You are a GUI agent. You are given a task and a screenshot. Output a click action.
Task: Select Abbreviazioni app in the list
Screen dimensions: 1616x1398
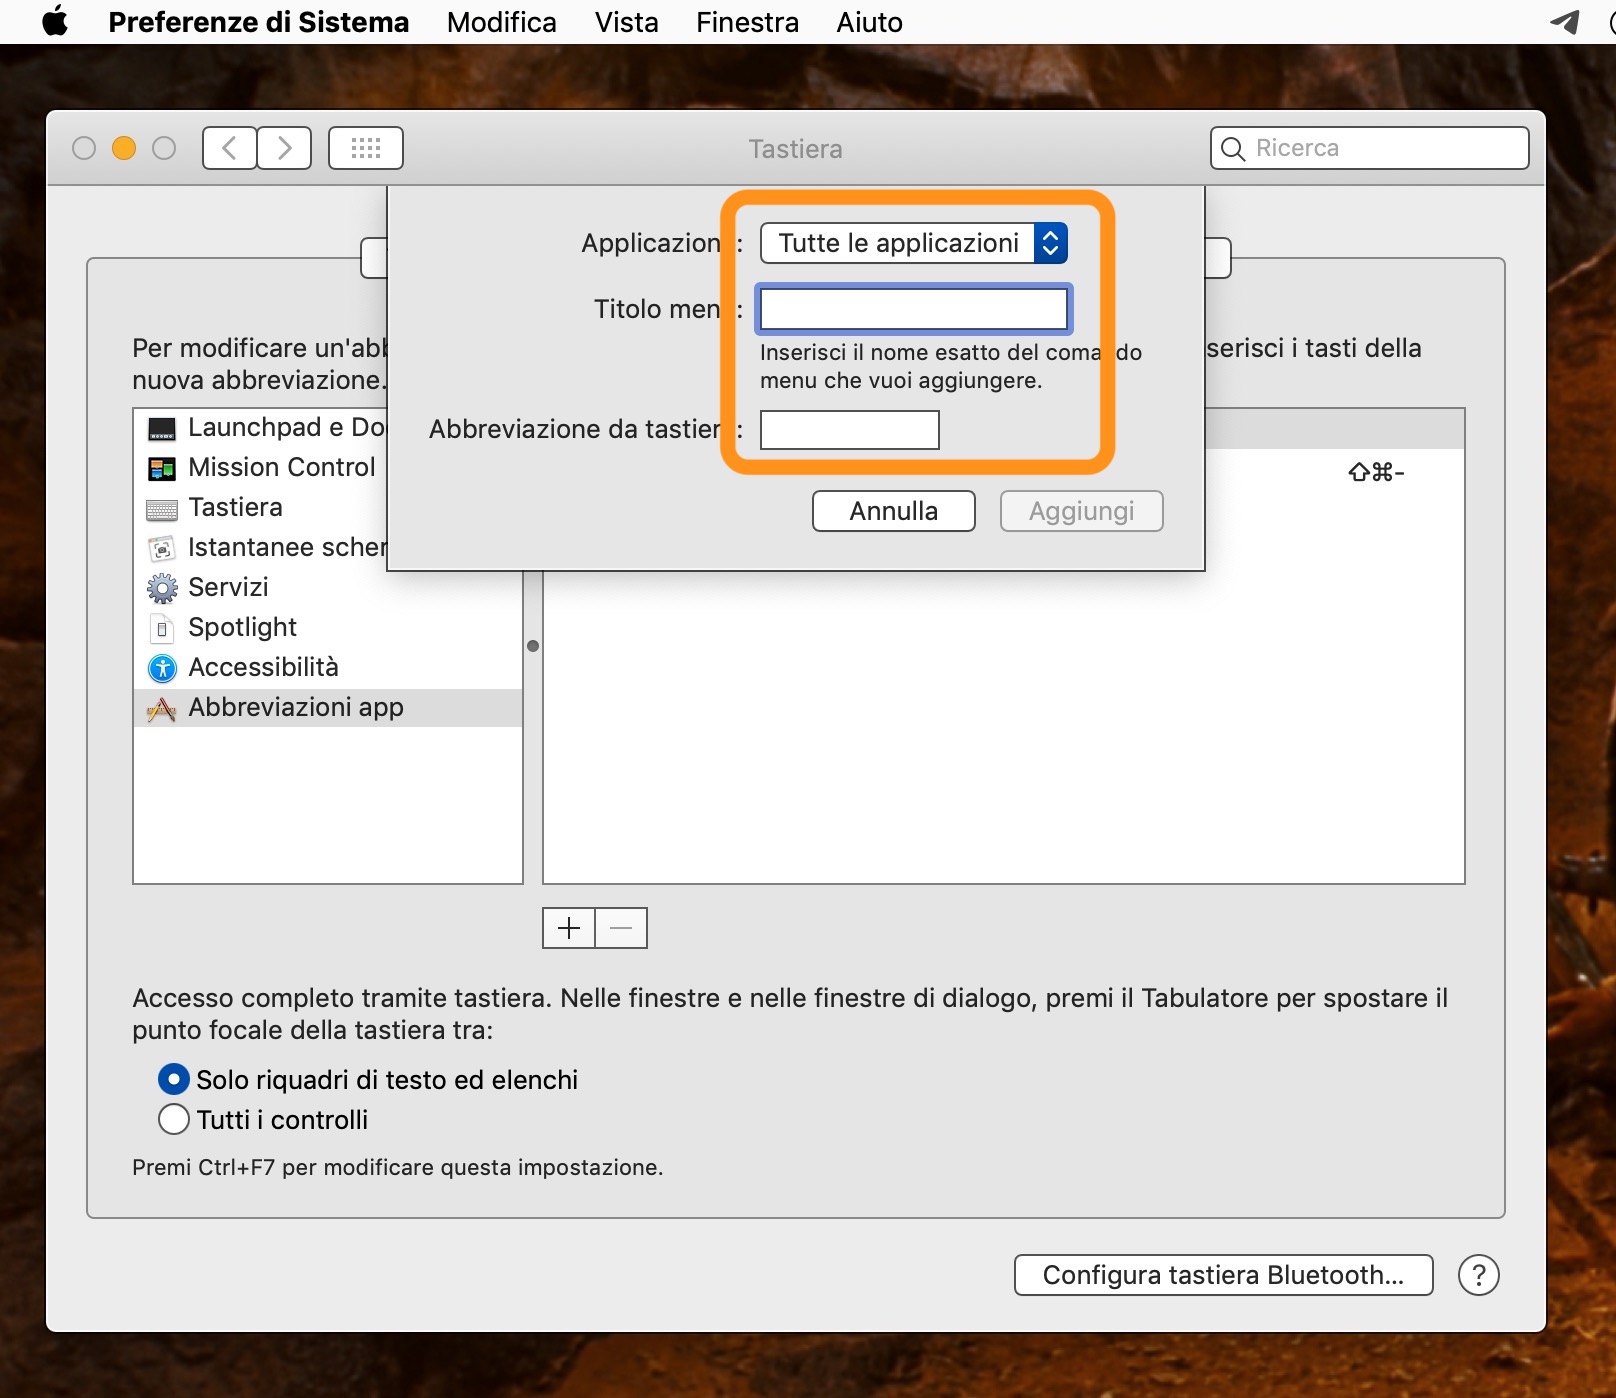click(x=296, y=708)
